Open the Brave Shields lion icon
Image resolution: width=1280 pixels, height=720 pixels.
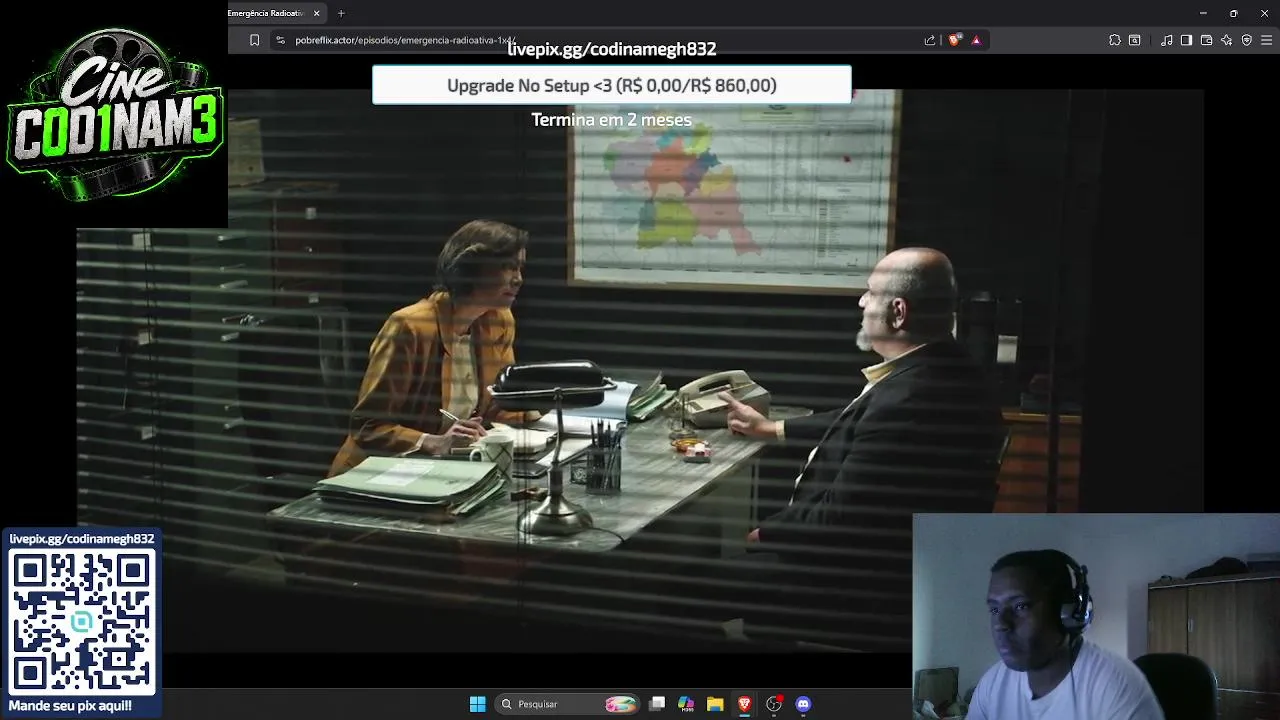(954, 40)
